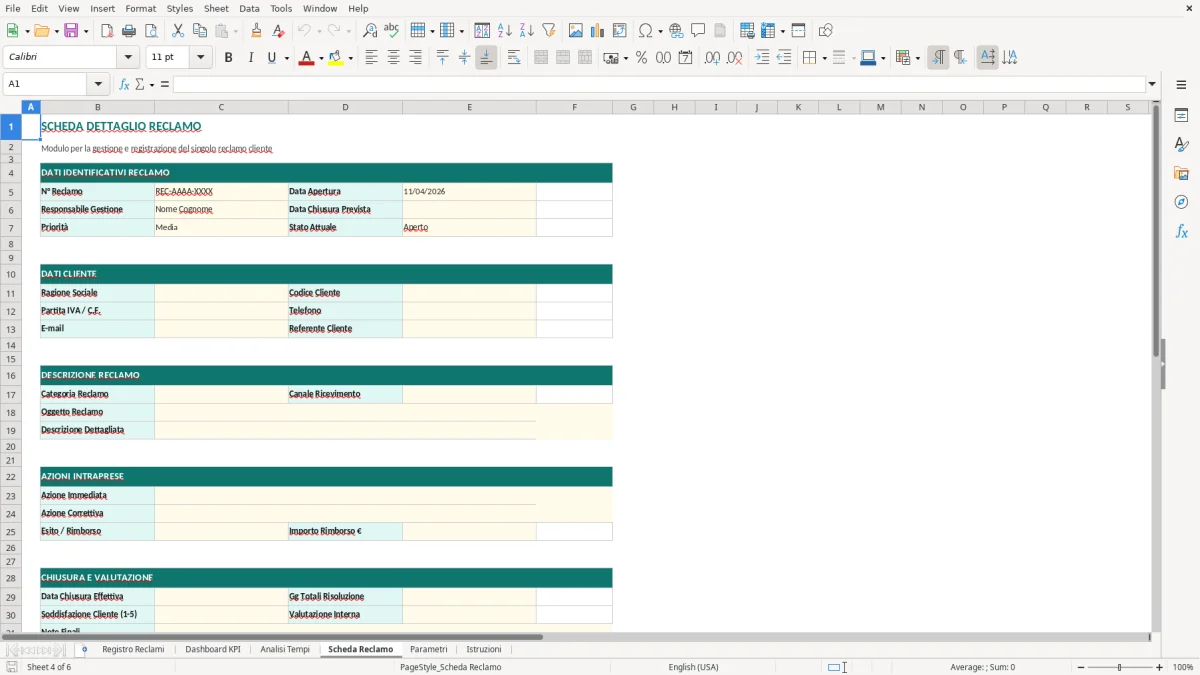Select column E header
The image size is (1200, 675).
point(469,107)
